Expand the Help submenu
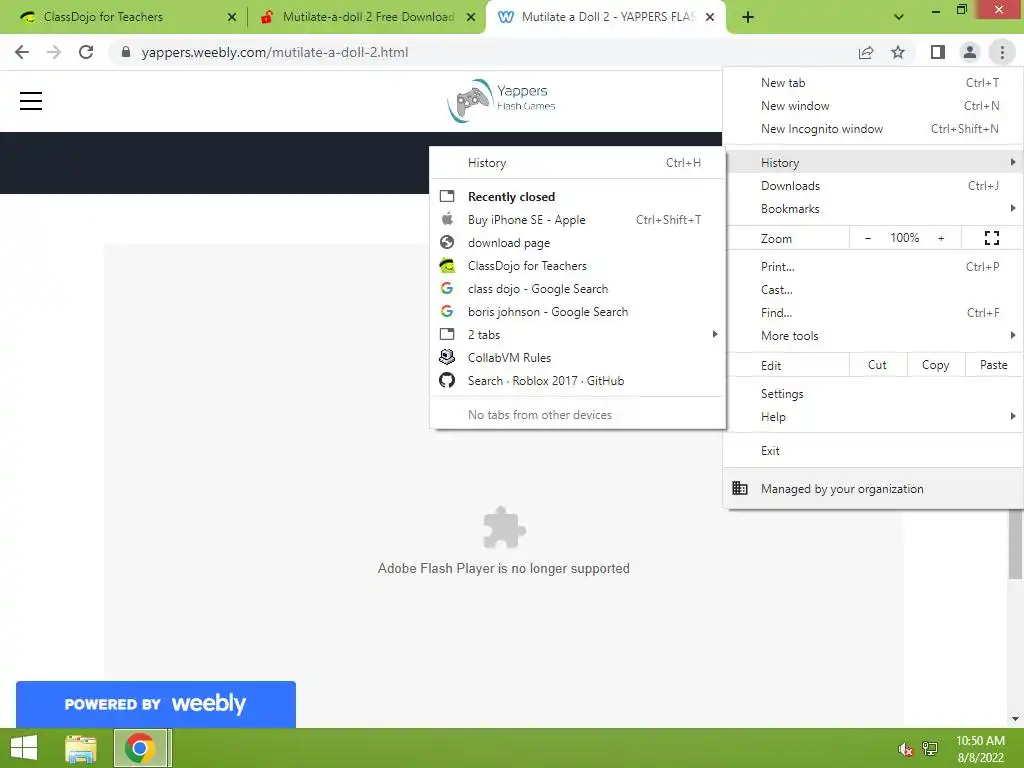The height and width of the screenshot is (768, 1024). pos(873,417)
